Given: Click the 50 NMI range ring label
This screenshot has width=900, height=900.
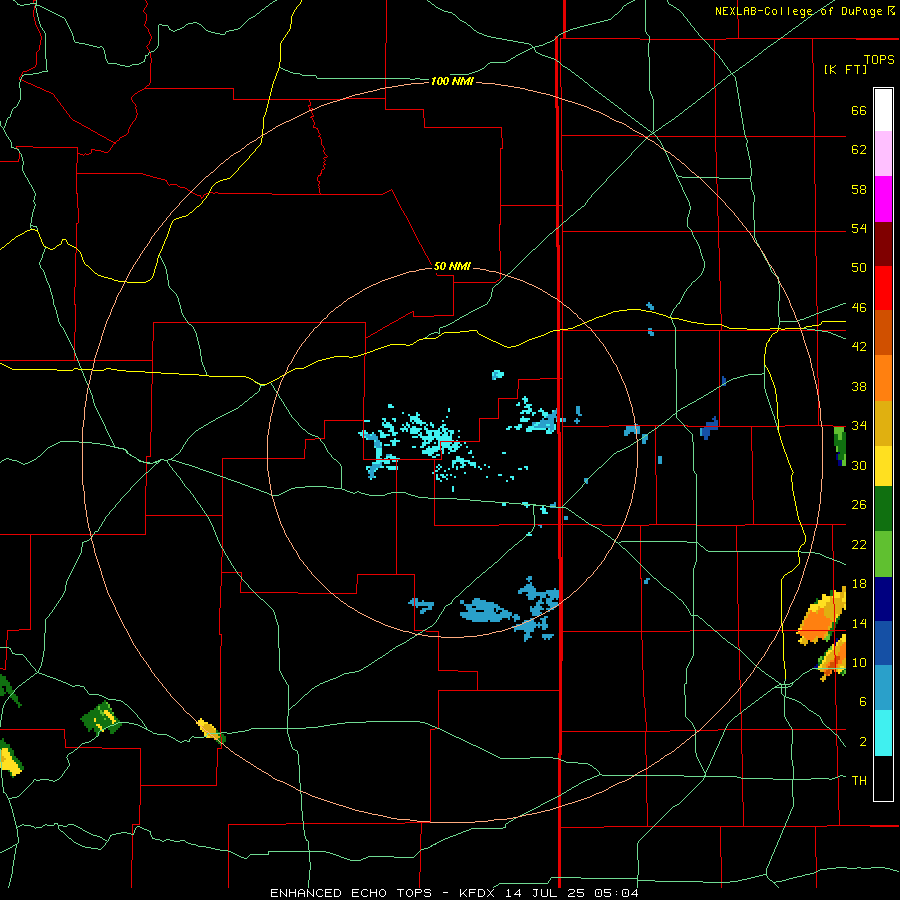Looking at the screenshot, I should [452, 266].
